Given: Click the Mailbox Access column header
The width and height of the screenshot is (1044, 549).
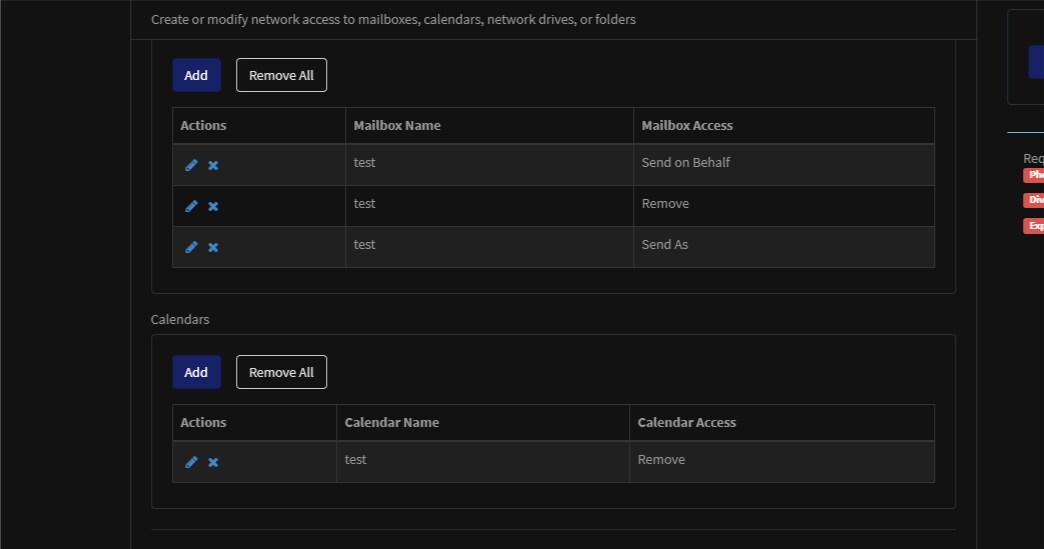Looking at the screenshot, I should 687,126.
